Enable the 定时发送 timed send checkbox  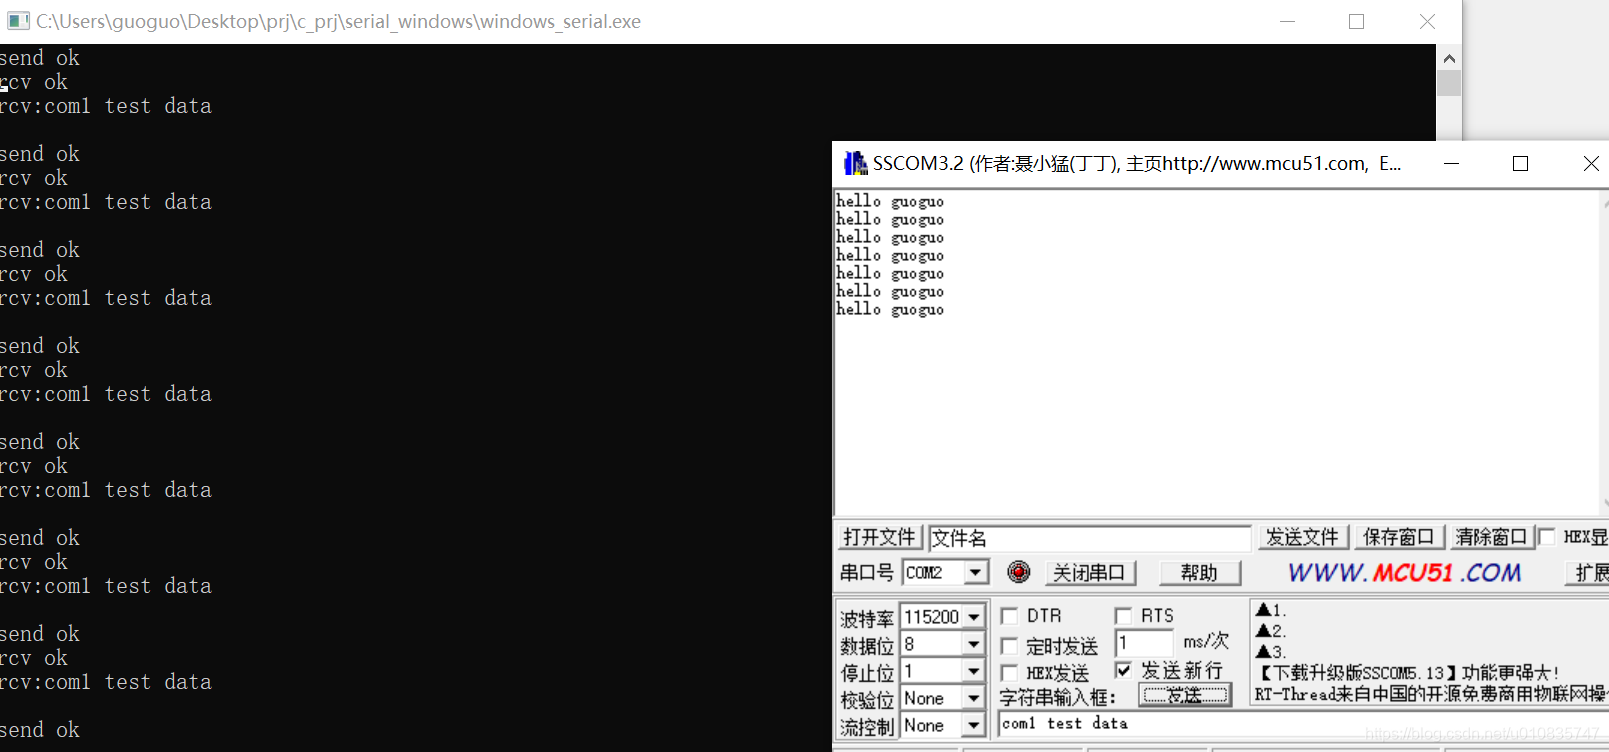click(x=1010, y=646)
